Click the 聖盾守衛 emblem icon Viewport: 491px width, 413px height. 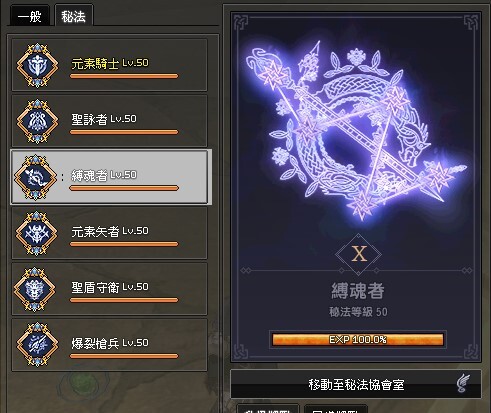[x=35, y=289]
